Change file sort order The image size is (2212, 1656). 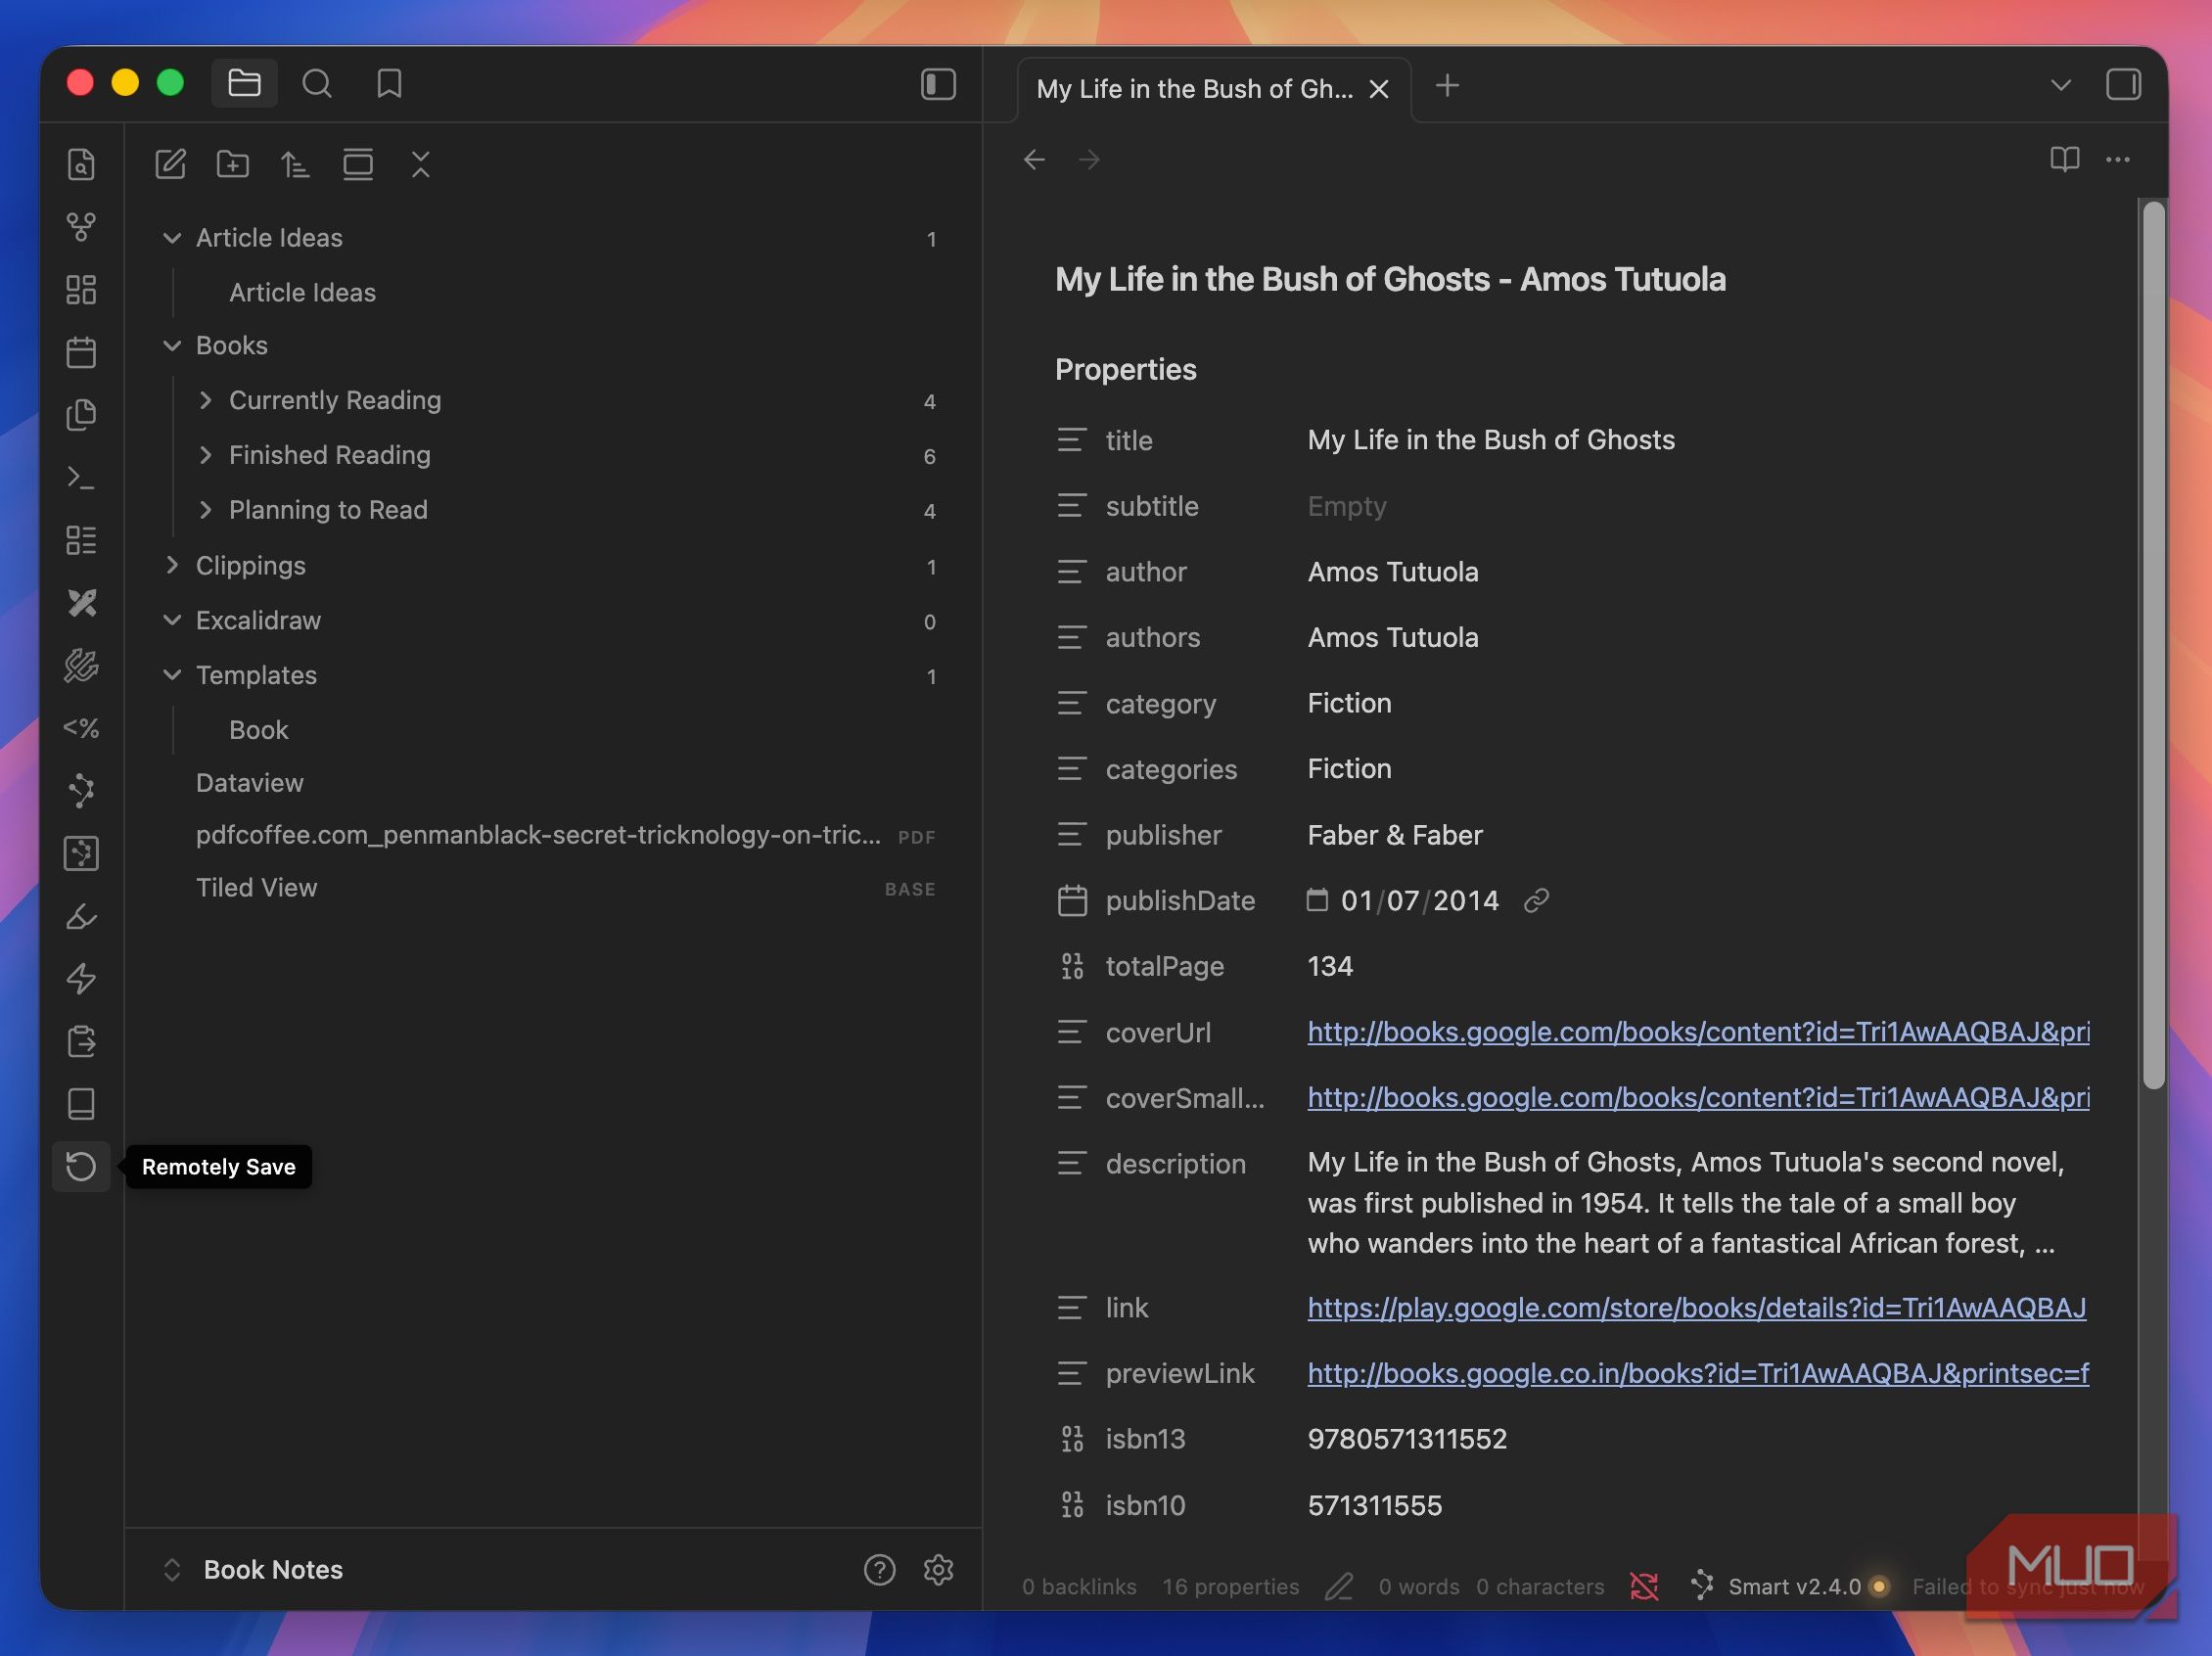(x=295, y=164)
